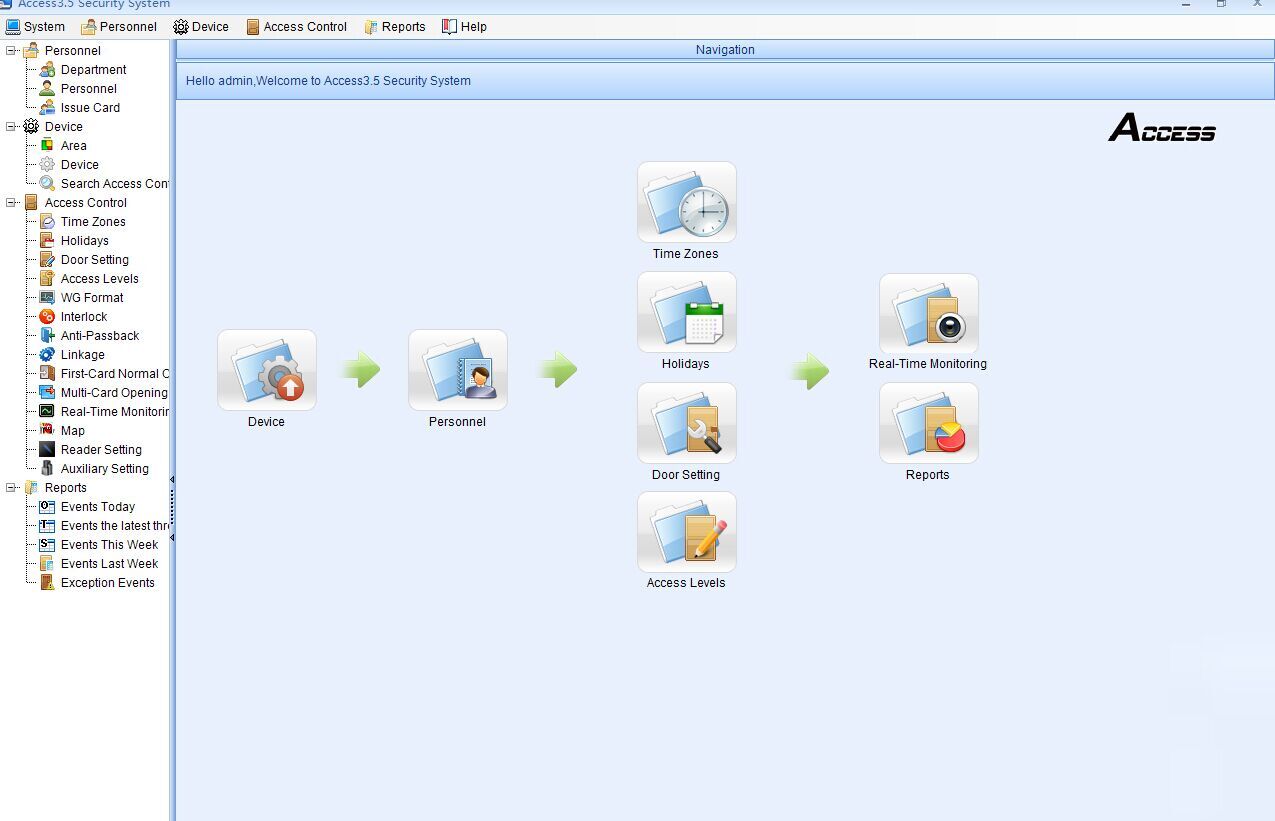Select Interlock in the sidebar tree
Viewport: 1275px width, 821px height.
click(x=83, y=317)
